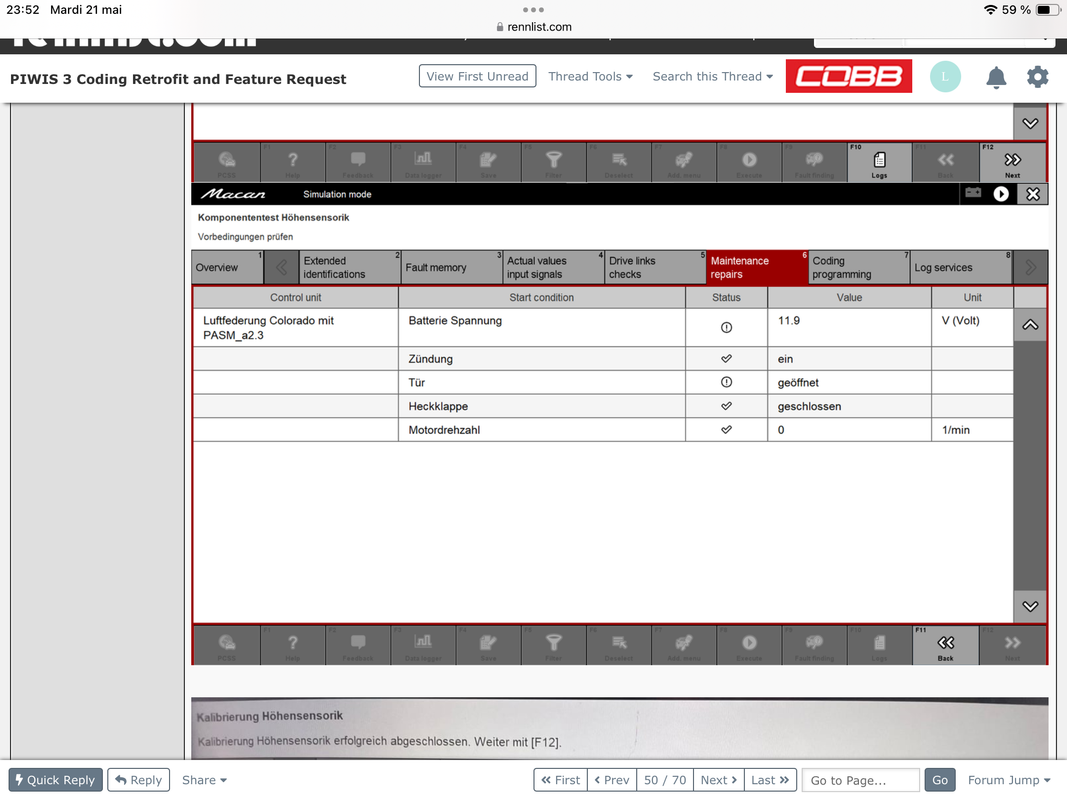Click the COBB advertisement logo
The height and width of the screenshot is (800, 1067).
[x=849, y=76]
